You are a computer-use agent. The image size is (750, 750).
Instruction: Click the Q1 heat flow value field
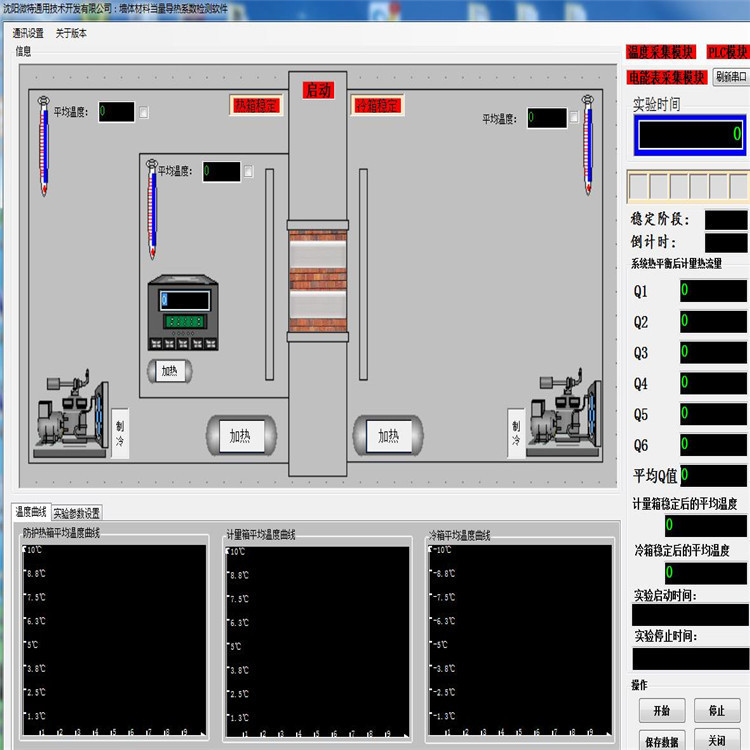[x=713, y=292]
